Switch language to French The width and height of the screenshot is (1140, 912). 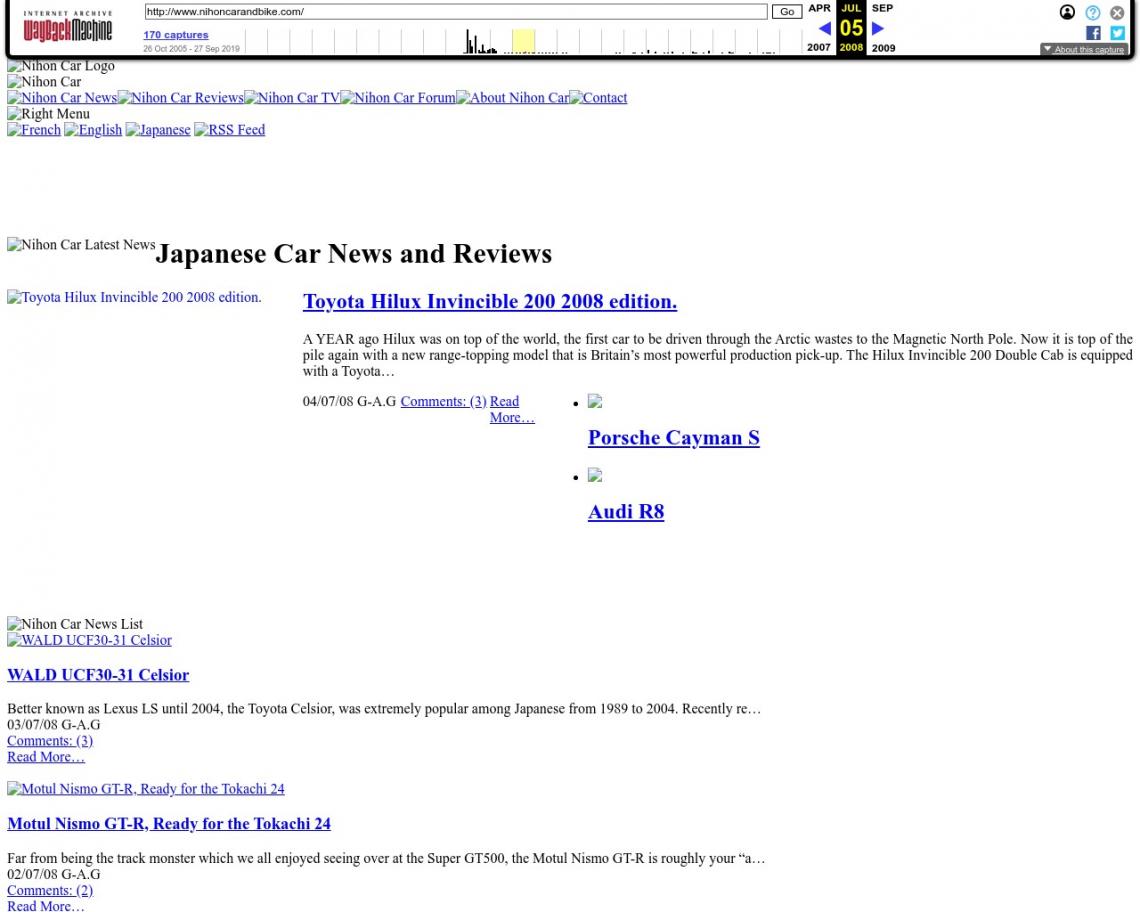[33, 129]
